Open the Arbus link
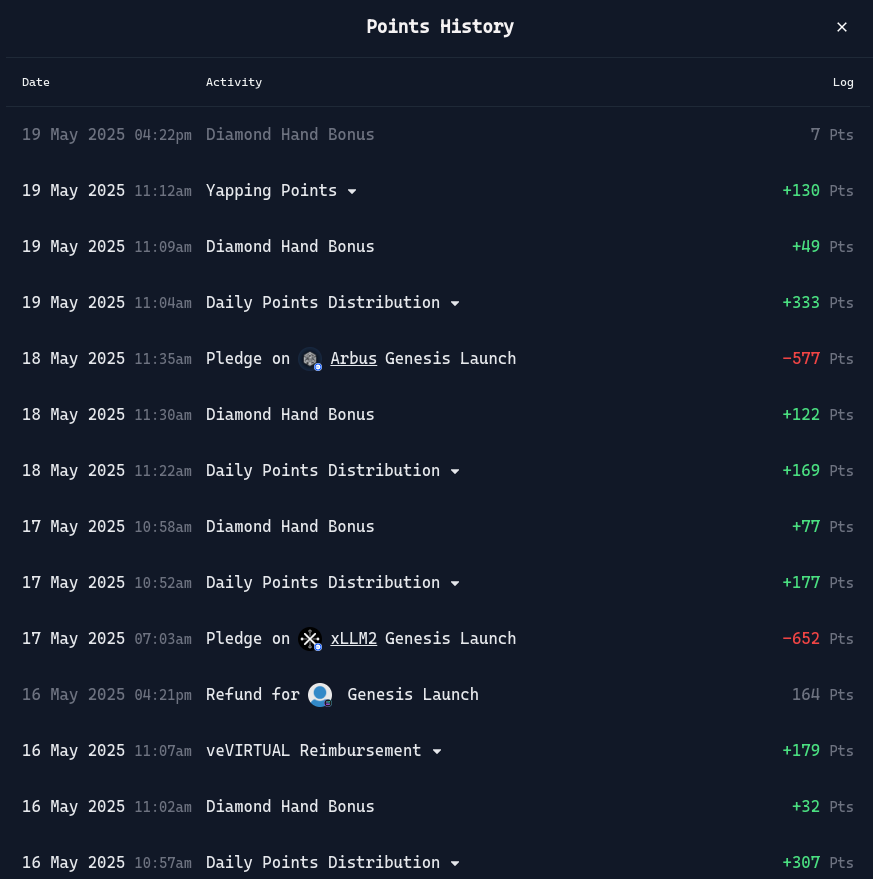Image resolution: width=873 pixels, height=879 pixels. point(353,358)
